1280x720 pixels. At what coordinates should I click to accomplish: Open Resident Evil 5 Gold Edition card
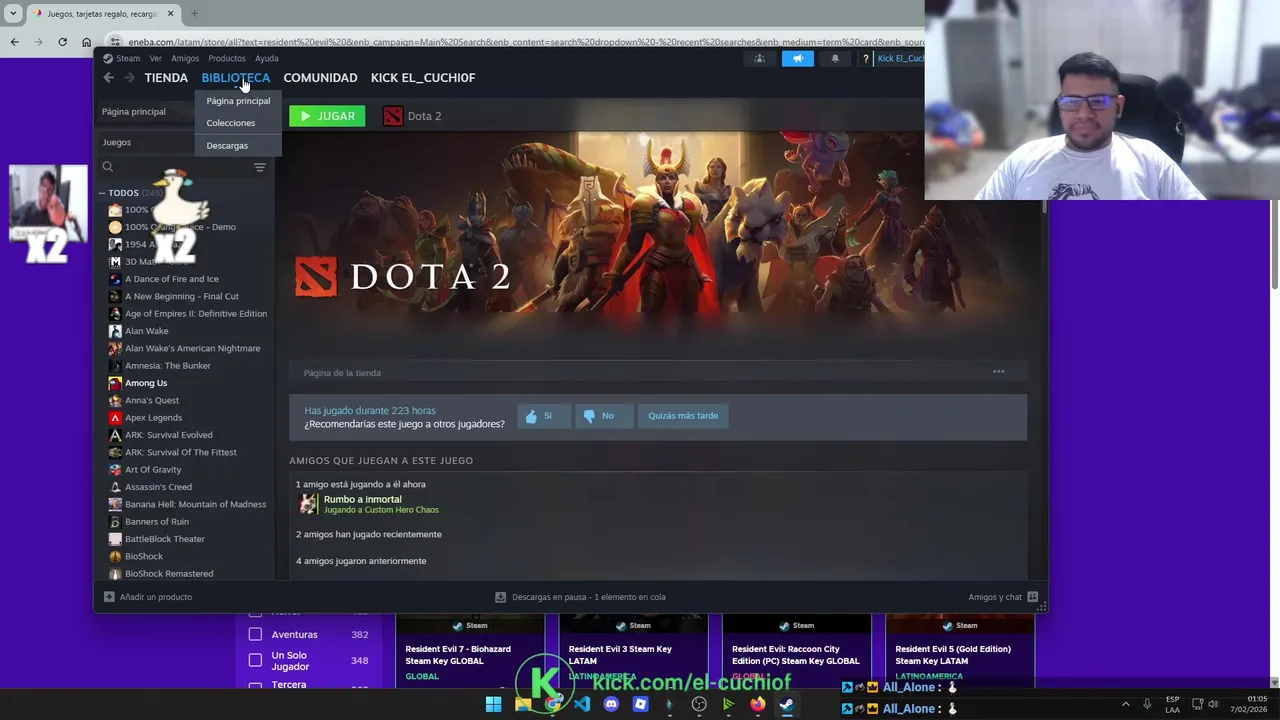tap(960, 650)
